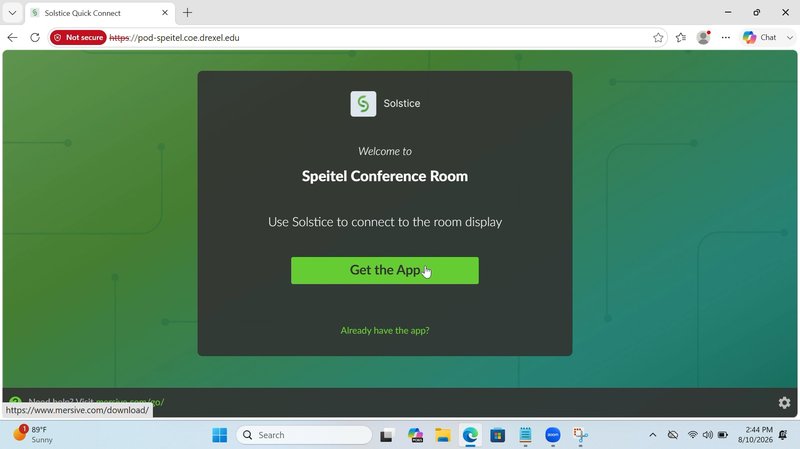800x449 pixels.
Task: Open a new browser tab
Action: click(187, 13)
